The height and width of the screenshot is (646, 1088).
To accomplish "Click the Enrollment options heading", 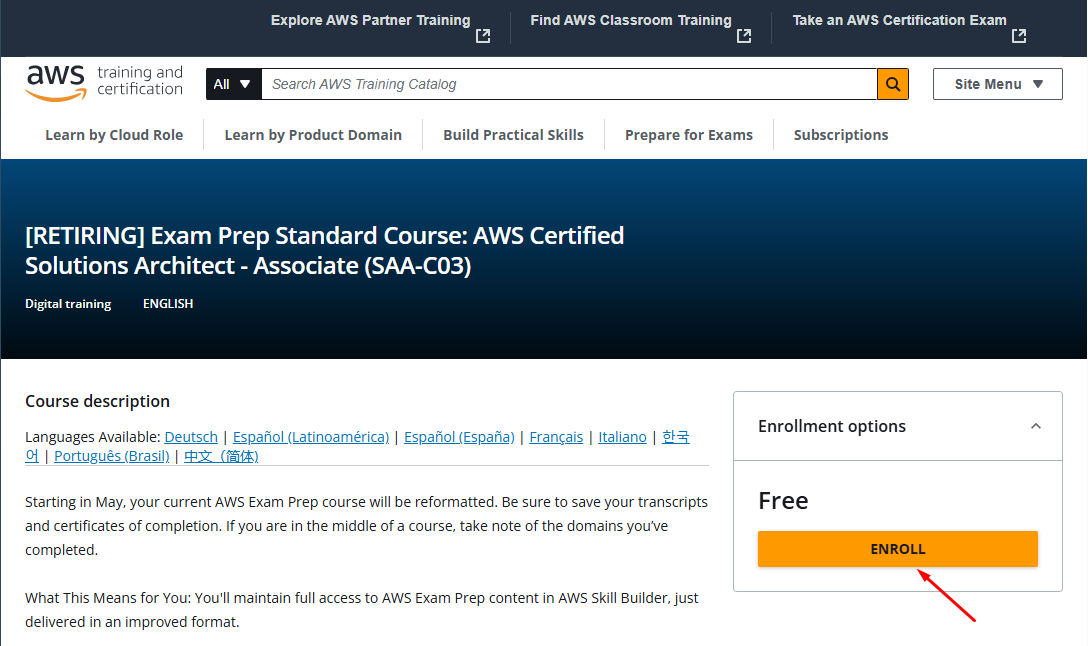I will tap(831, 426).
